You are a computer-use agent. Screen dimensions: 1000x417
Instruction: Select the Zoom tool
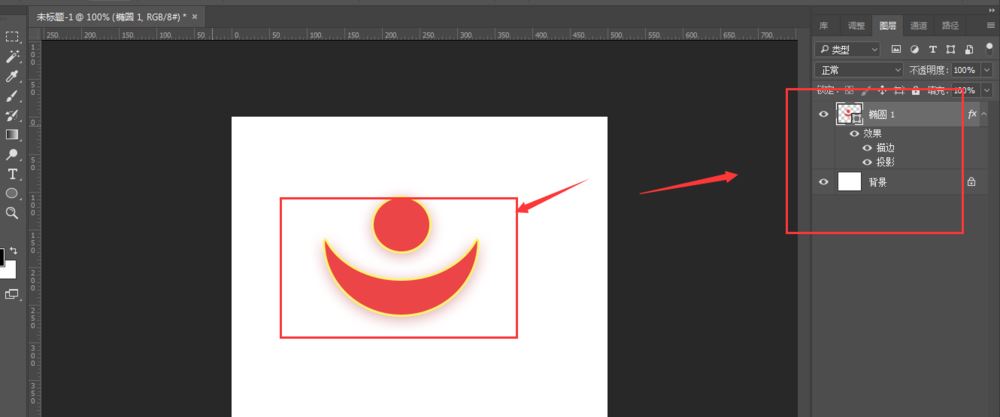[x=12, y=213]
